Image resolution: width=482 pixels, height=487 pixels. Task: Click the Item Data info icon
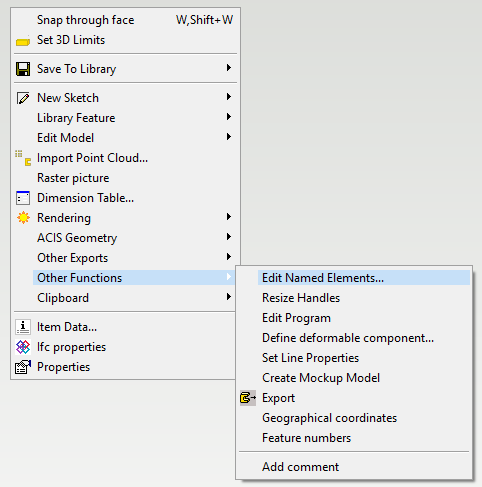23,327
